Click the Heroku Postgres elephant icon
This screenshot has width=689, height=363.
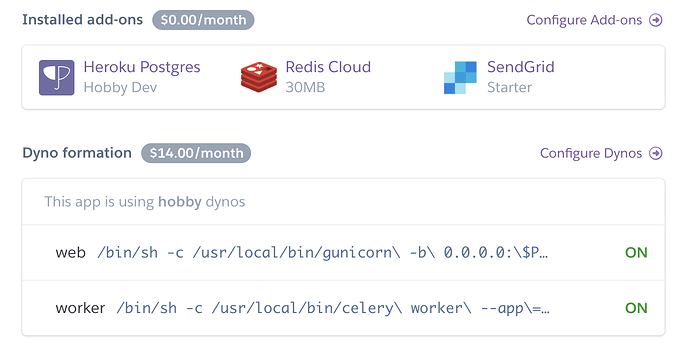57,78
